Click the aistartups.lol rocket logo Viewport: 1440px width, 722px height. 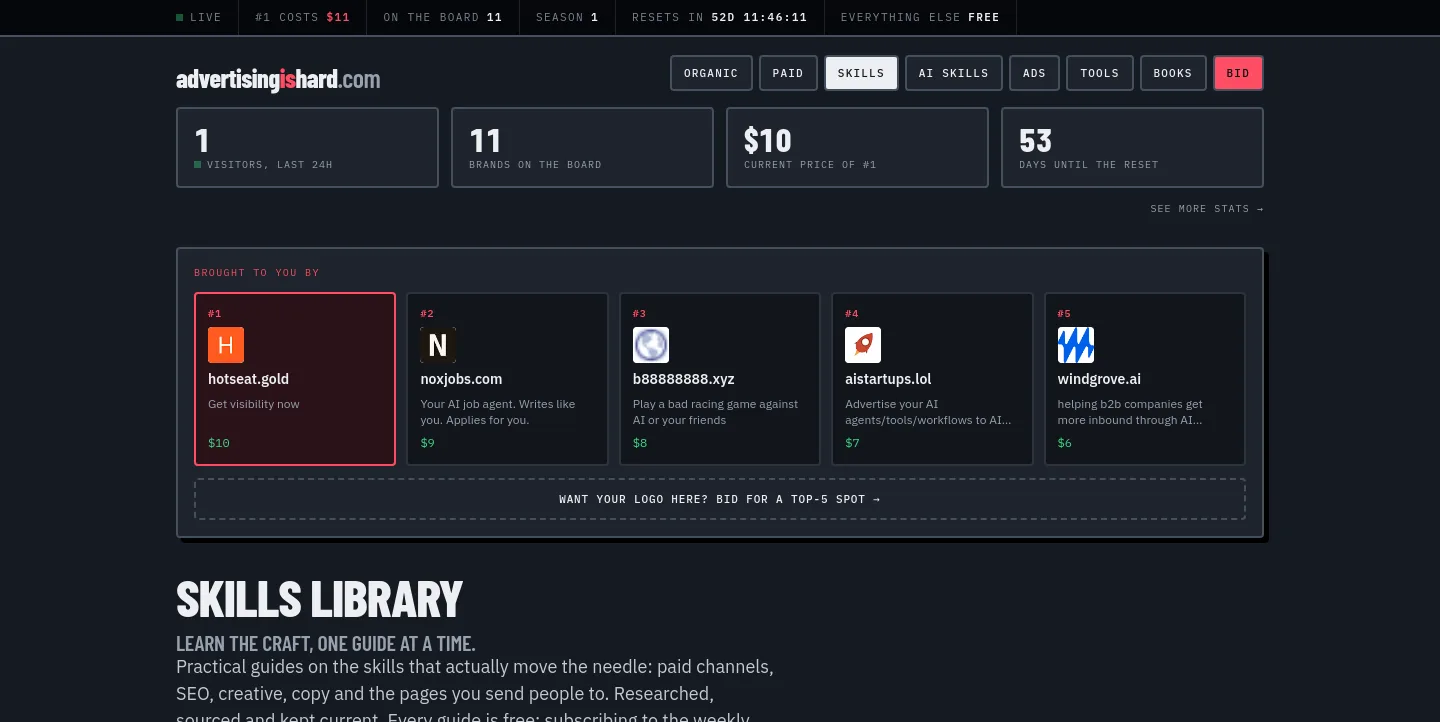coord(863,345)
